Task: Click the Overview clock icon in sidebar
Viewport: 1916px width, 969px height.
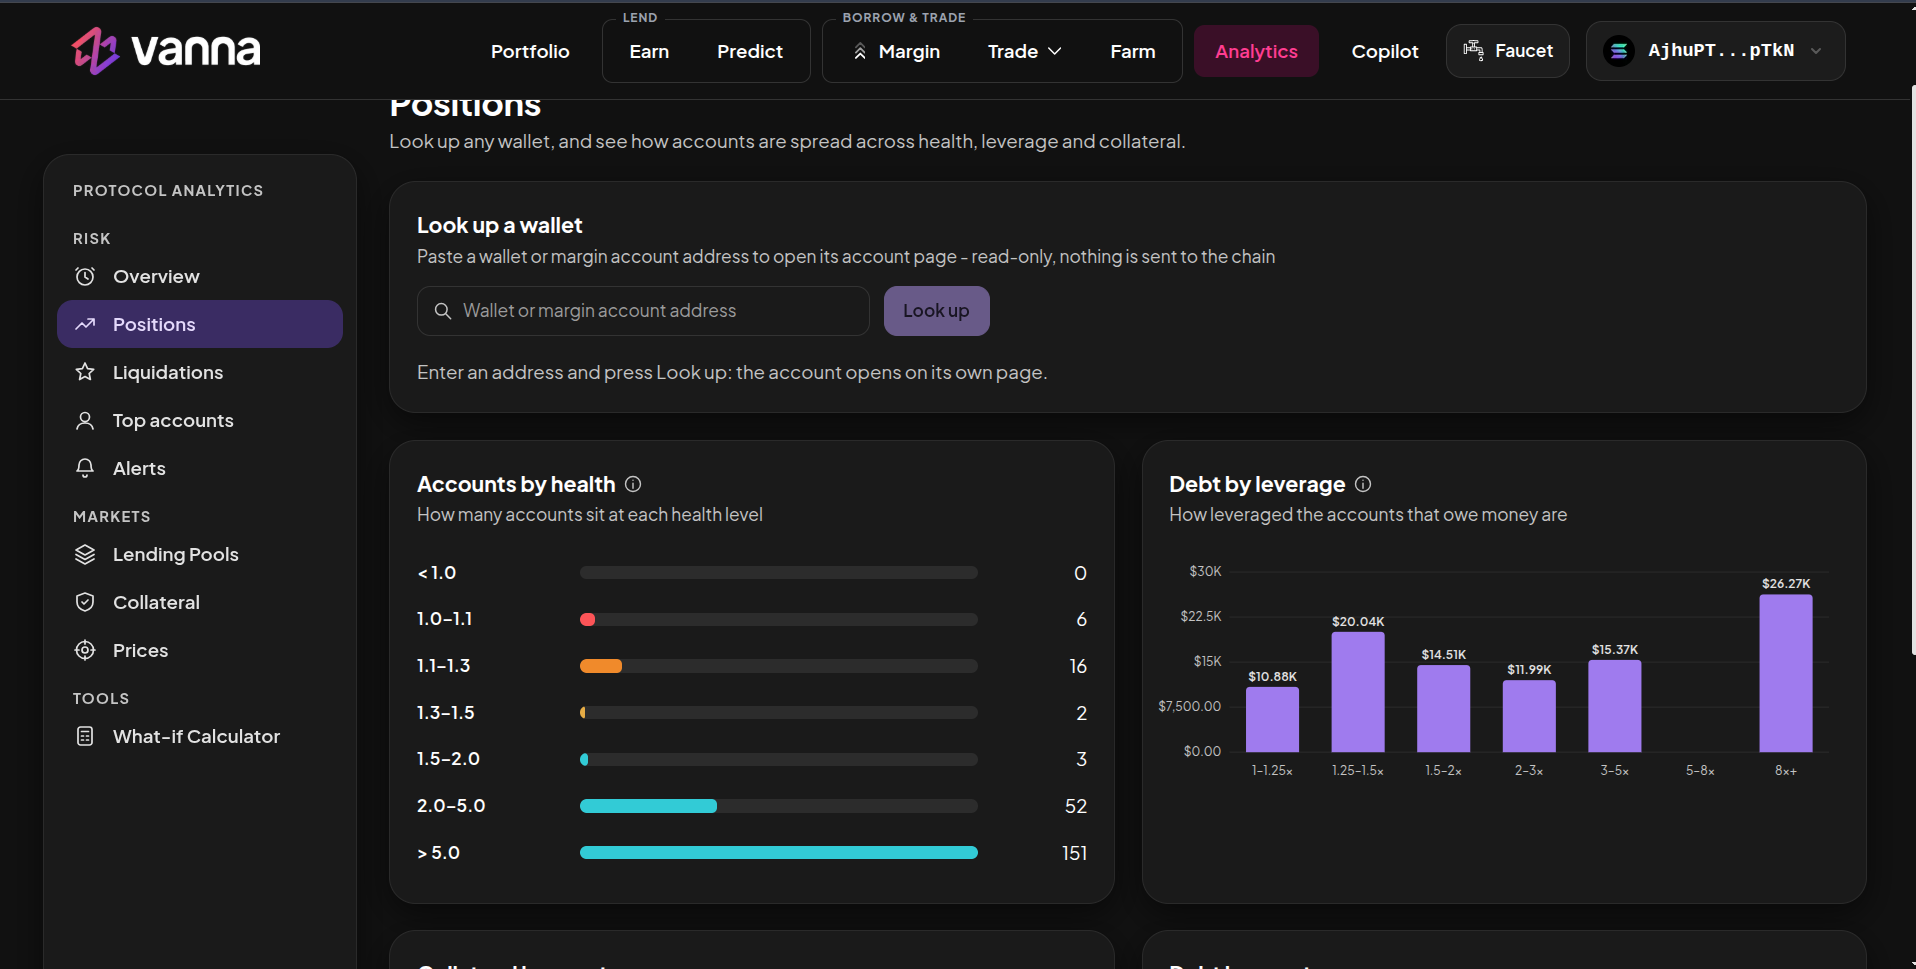Action: pos(85,276)
